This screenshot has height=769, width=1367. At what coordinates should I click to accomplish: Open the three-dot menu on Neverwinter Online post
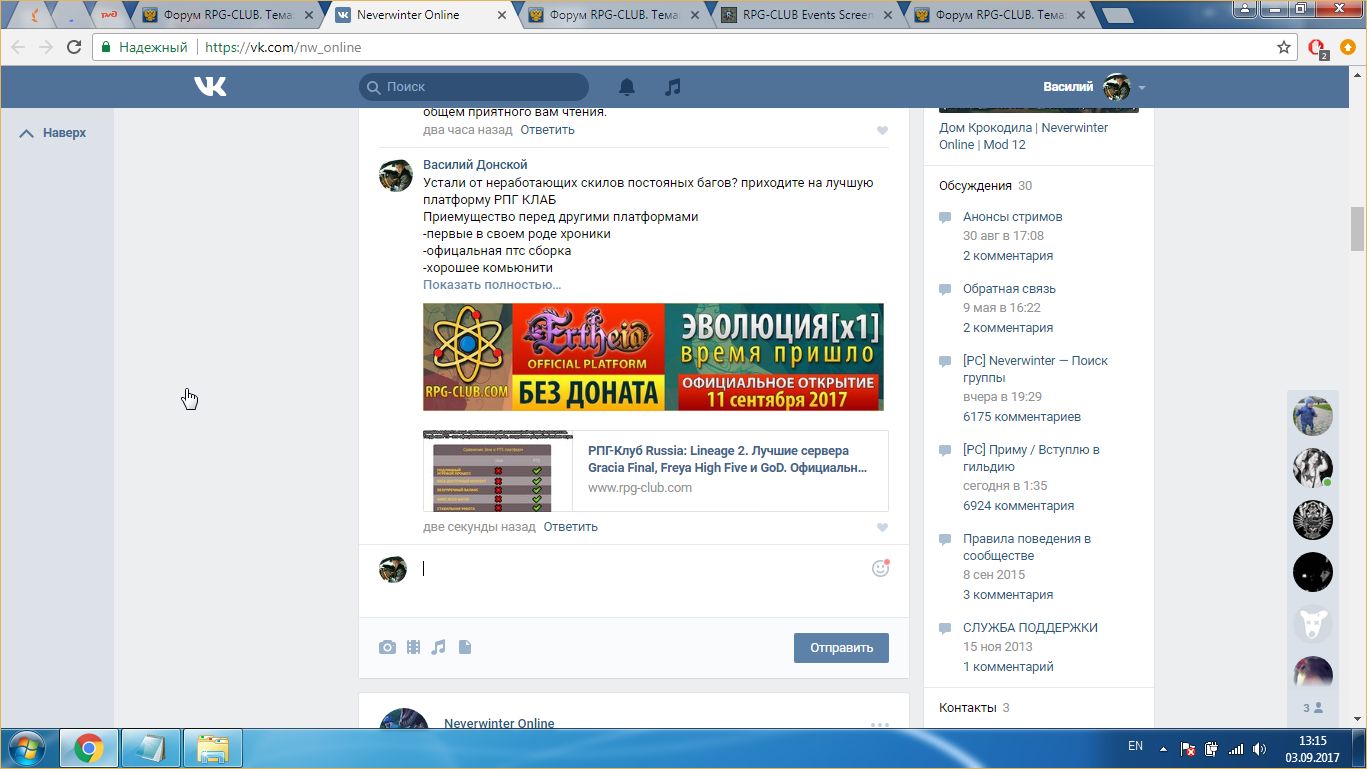point(880,725)
